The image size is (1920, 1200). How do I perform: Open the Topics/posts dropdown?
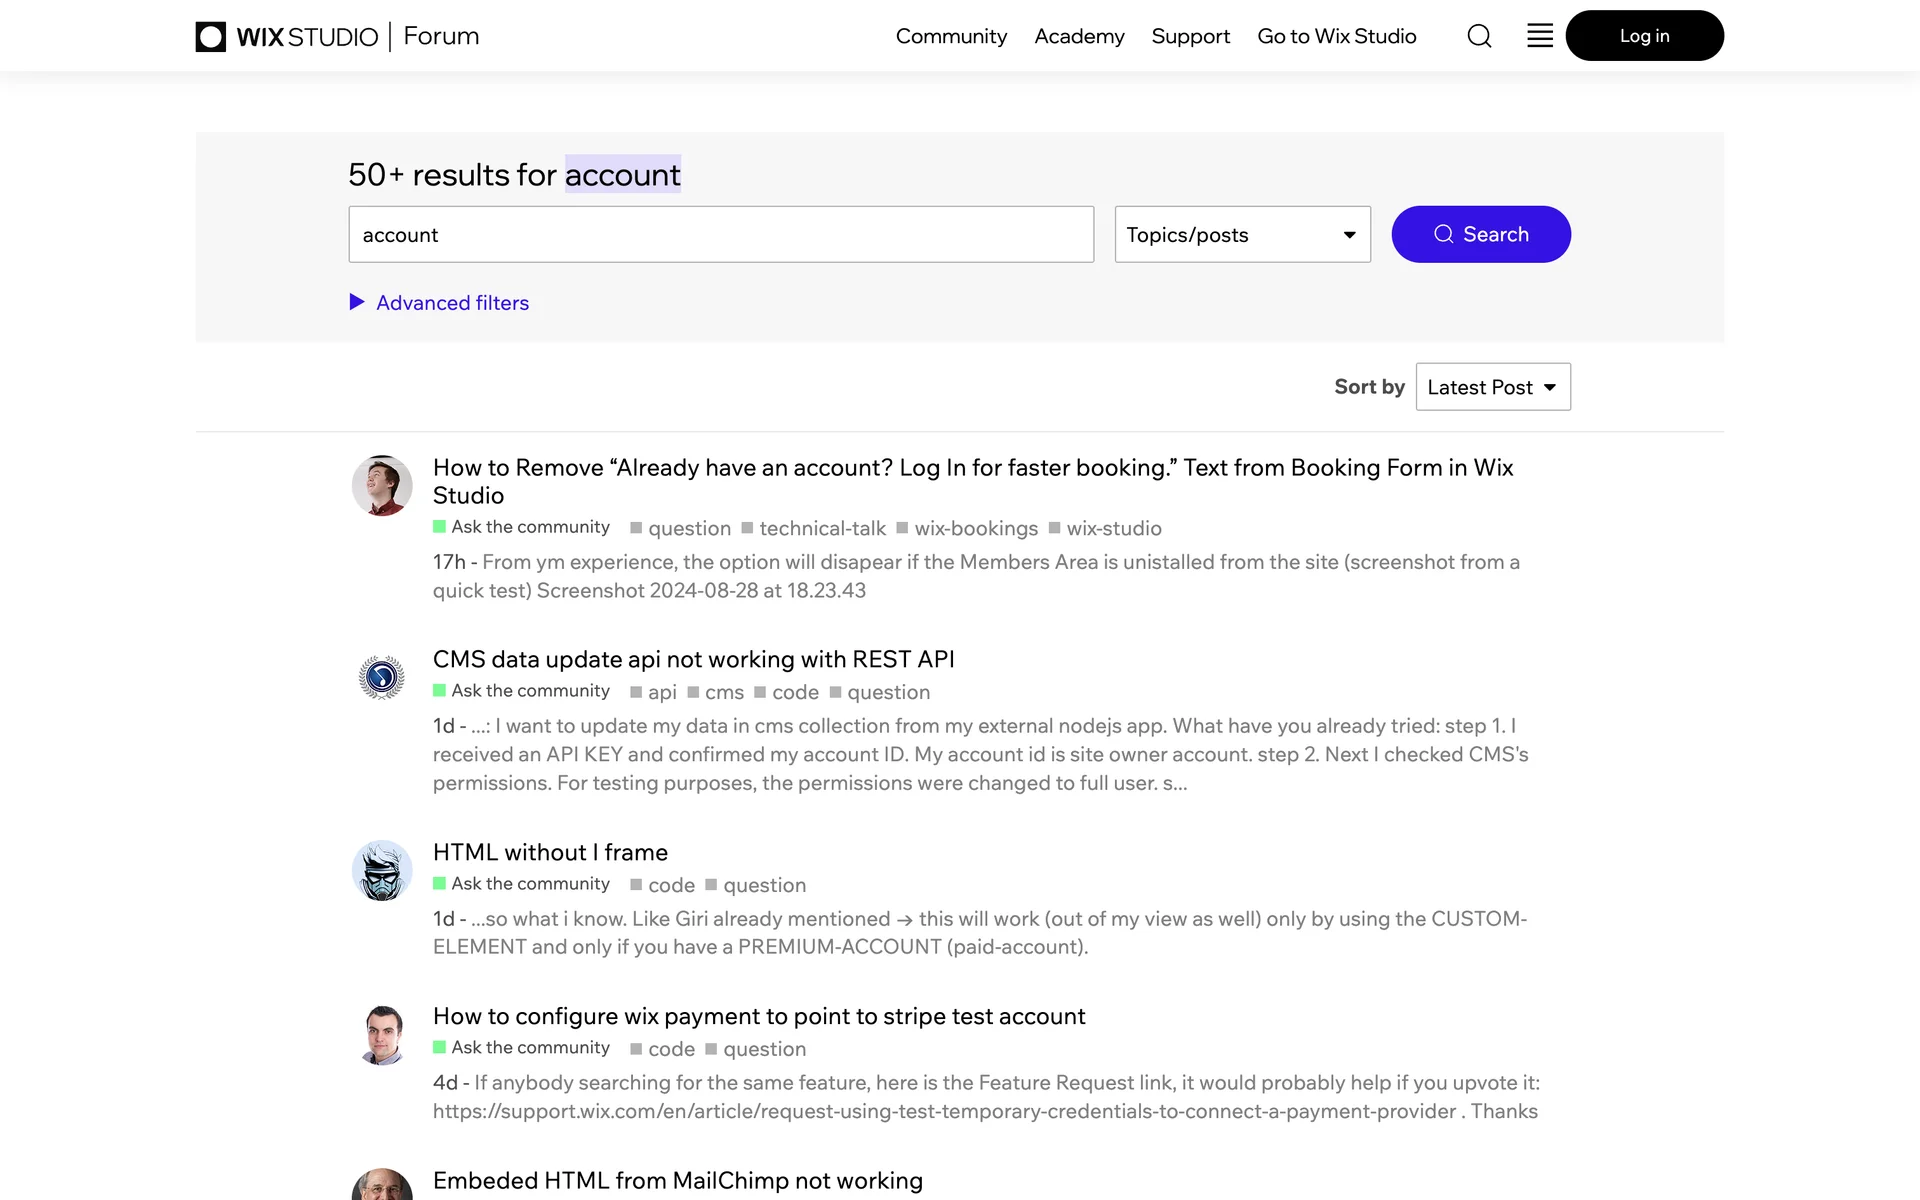pos(1242,235)
